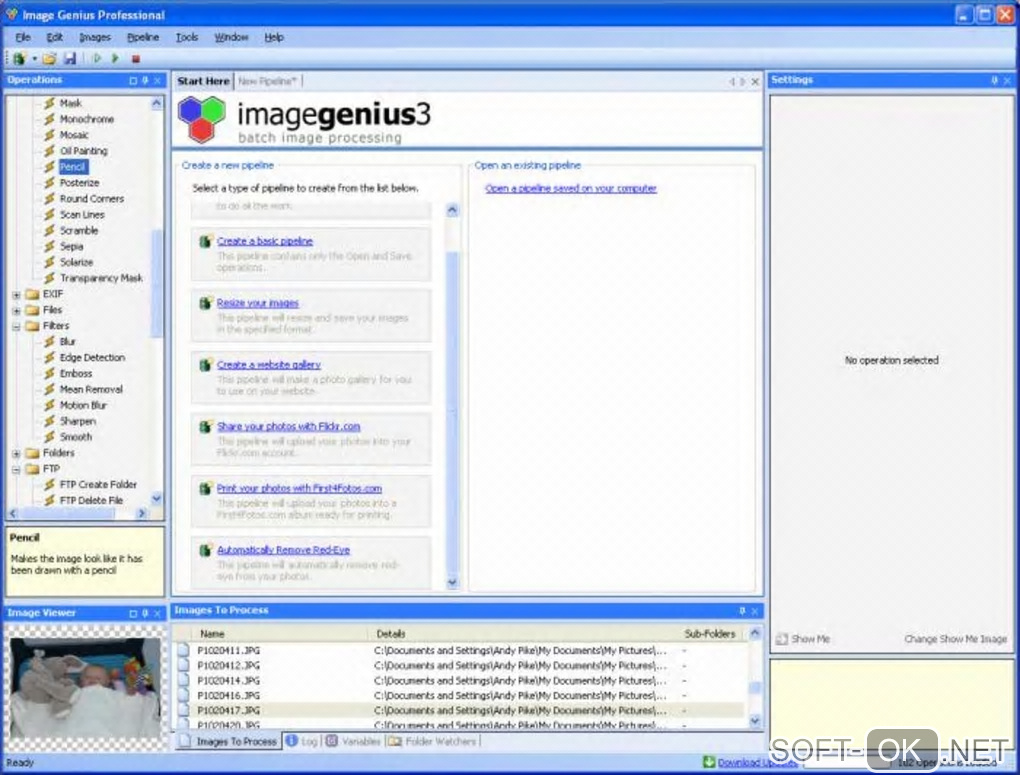This screenshot has width=1020, height=775.
Task: Click the red Stop toolbar icon
Action: [136, 59]
